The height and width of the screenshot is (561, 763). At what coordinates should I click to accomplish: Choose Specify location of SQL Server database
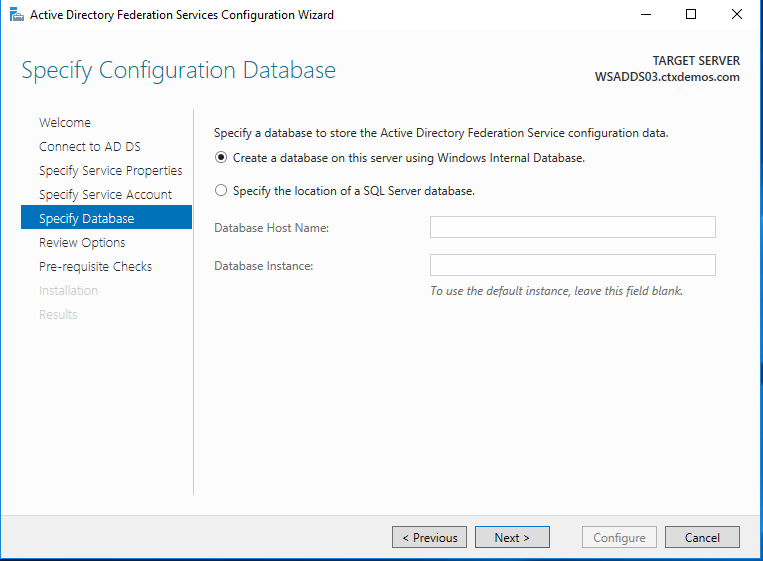click(221, 191)
